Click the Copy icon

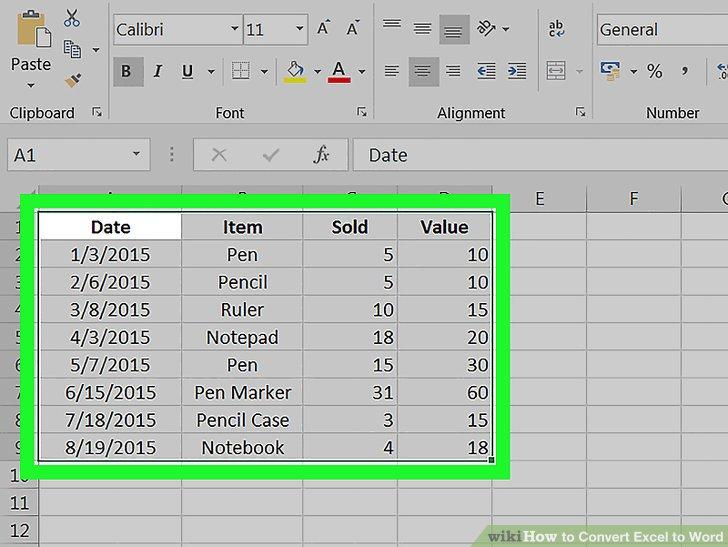point(72,49)
